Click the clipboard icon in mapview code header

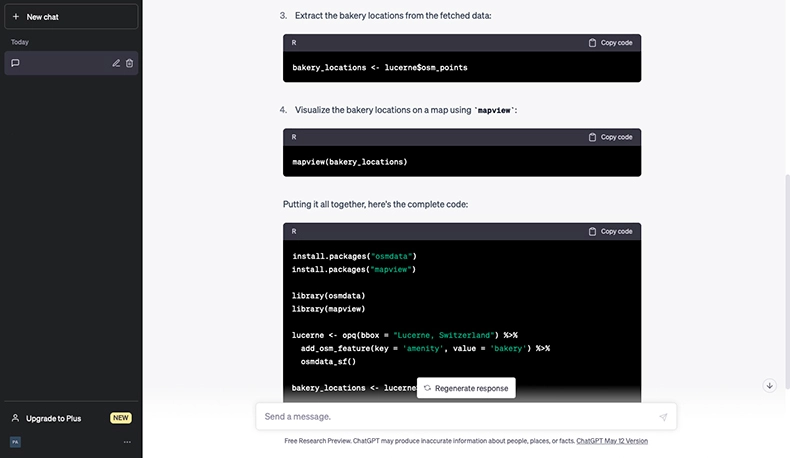pos(593,137)
